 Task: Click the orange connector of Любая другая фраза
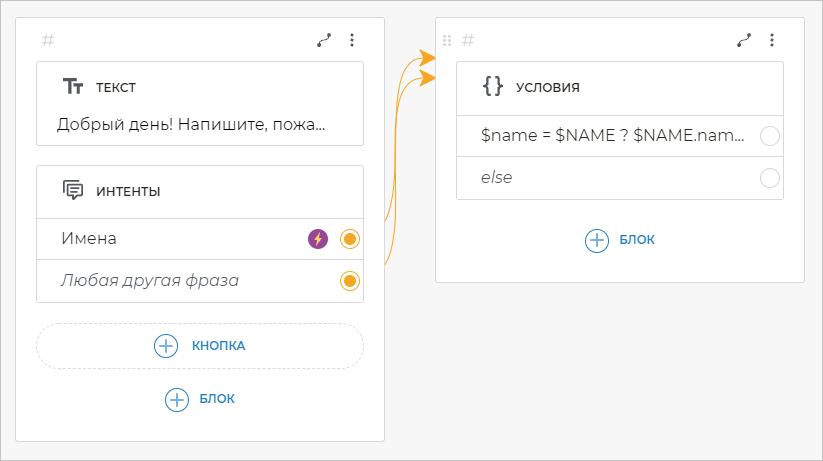350,281
